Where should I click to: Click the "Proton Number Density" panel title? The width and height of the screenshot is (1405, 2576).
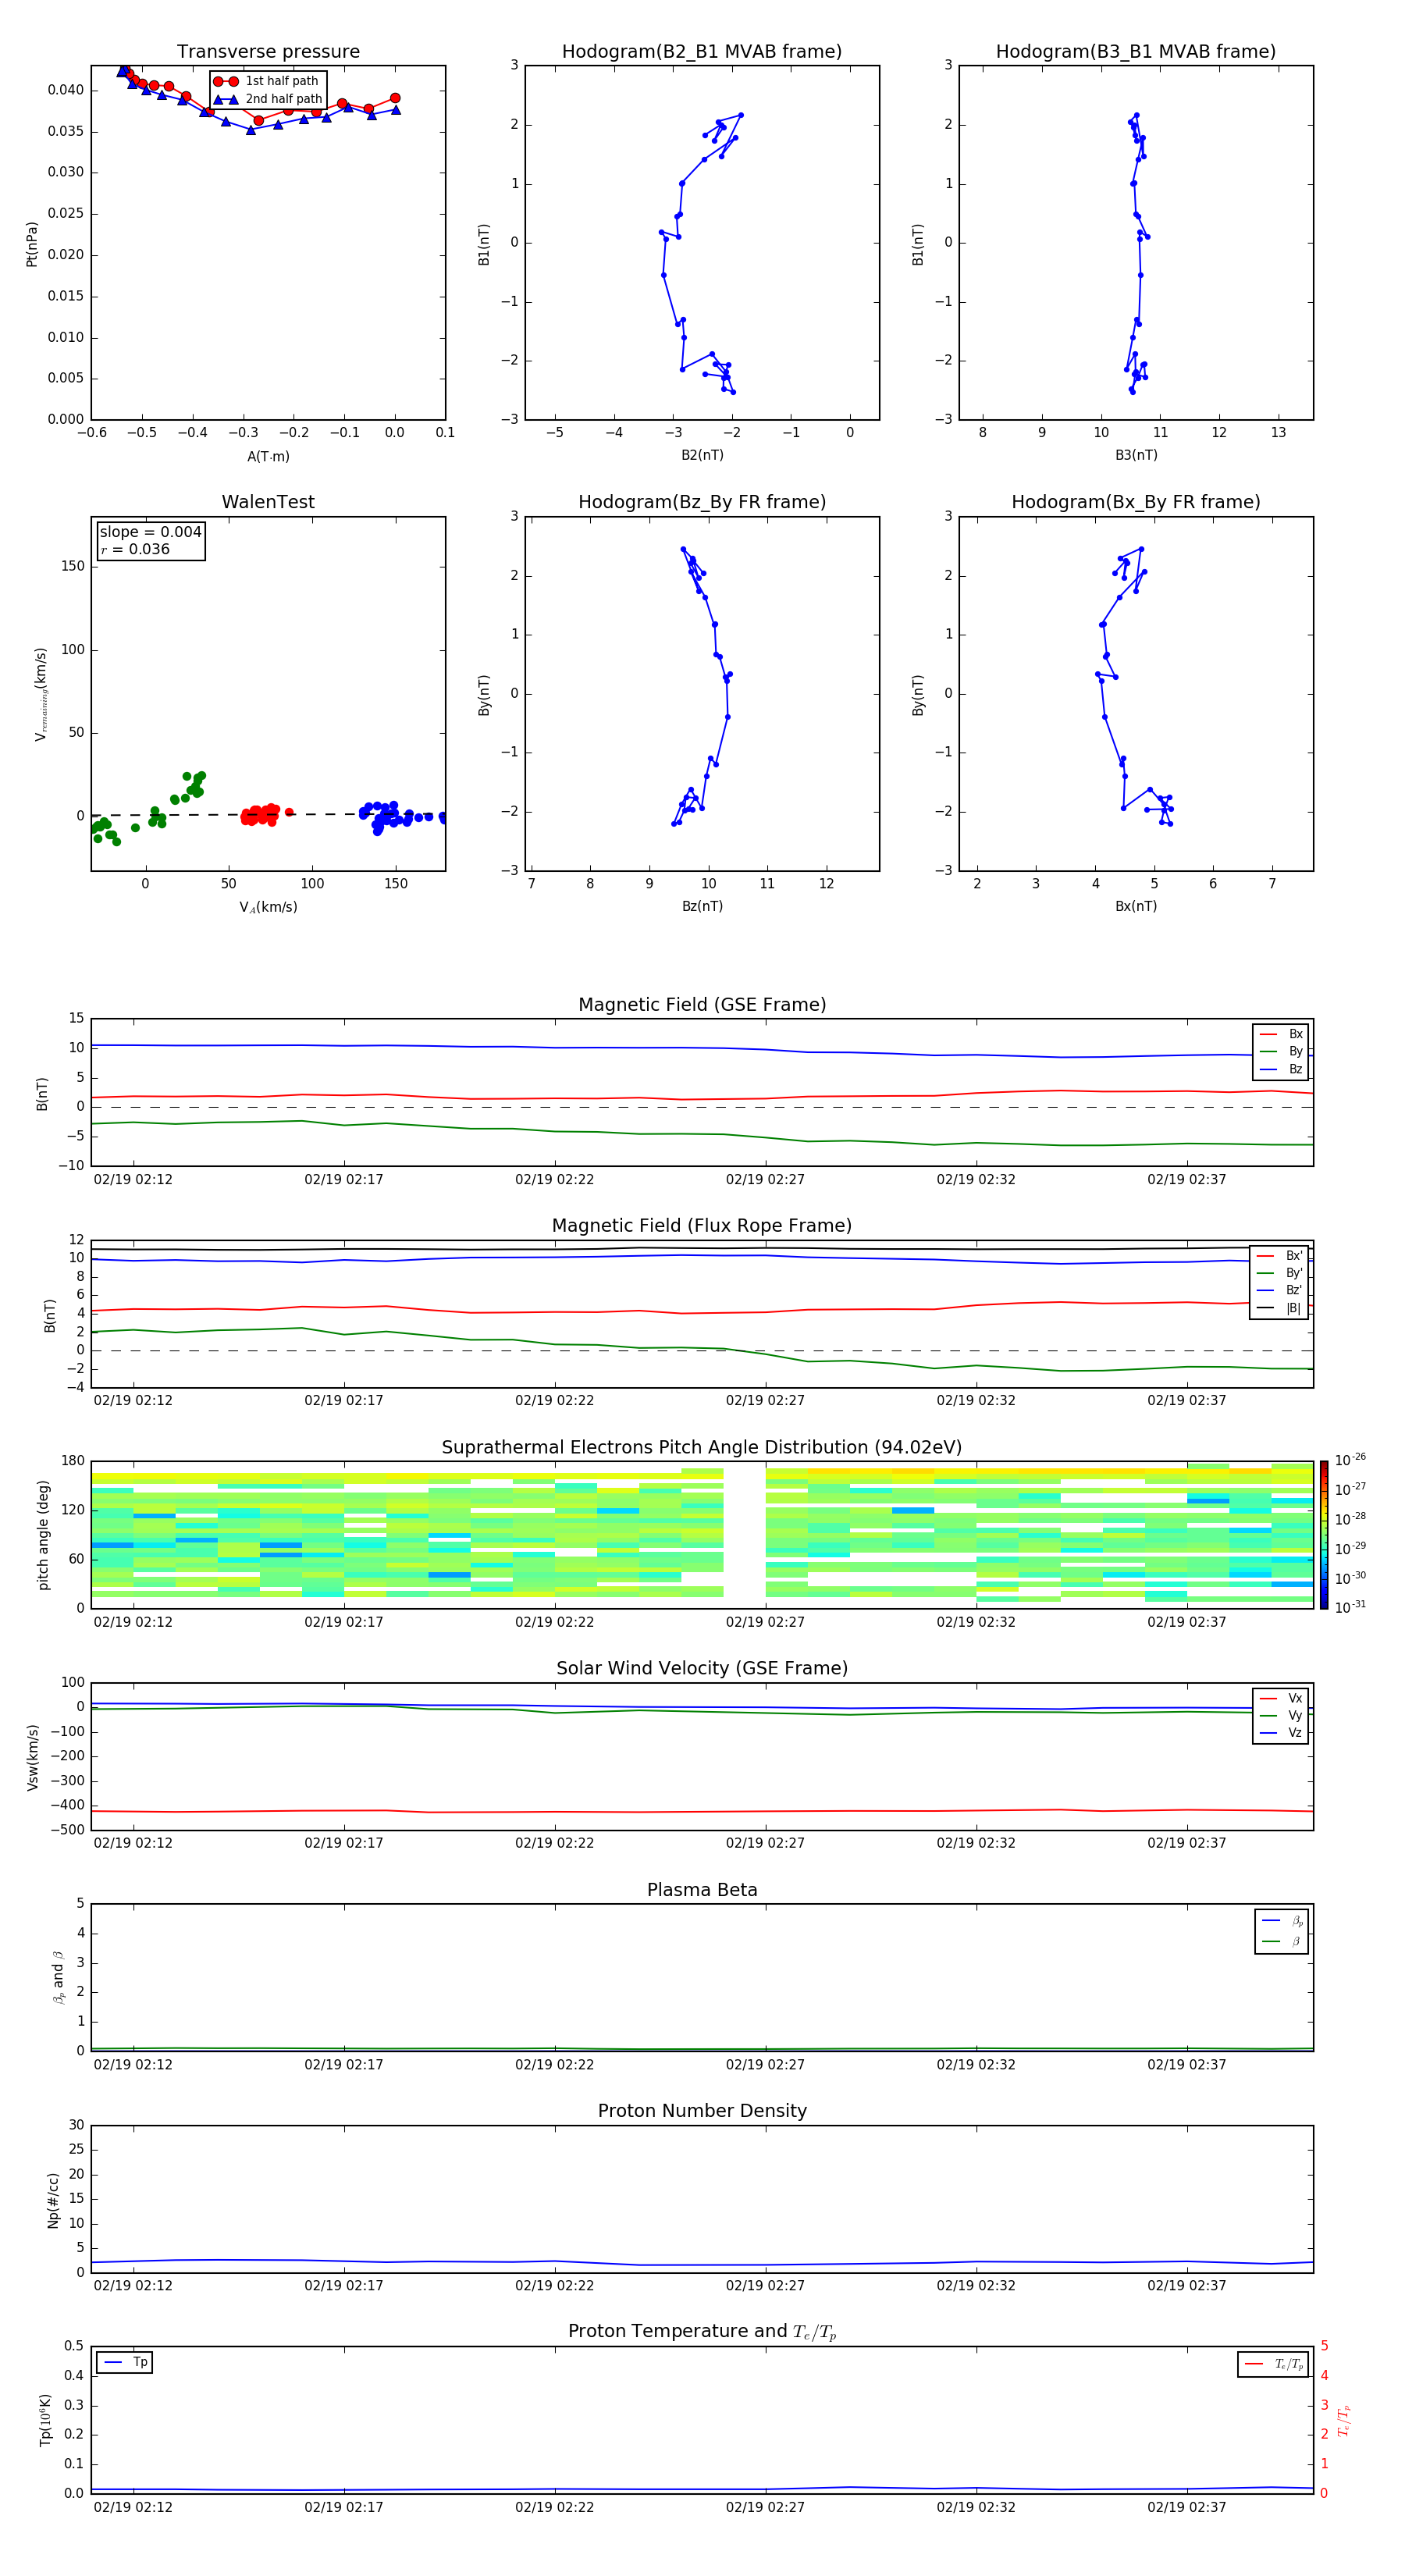[x=702, y=2111]
